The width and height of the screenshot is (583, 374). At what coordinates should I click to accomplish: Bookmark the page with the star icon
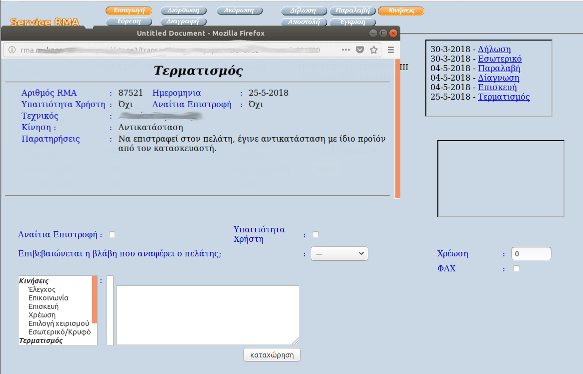click(374, 50)
